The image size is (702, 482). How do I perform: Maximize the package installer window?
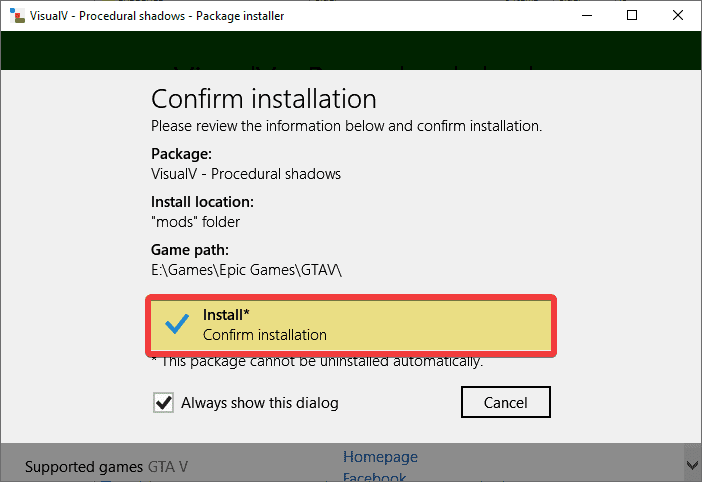[x=632, y=16]
